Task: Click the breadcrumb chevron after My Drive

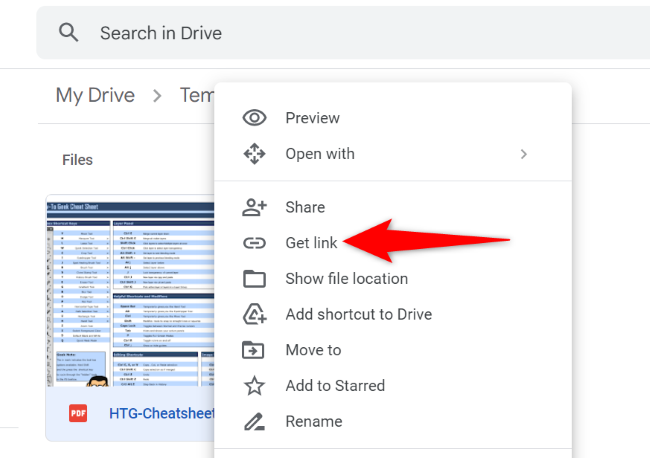Action: tap(157, 96)
